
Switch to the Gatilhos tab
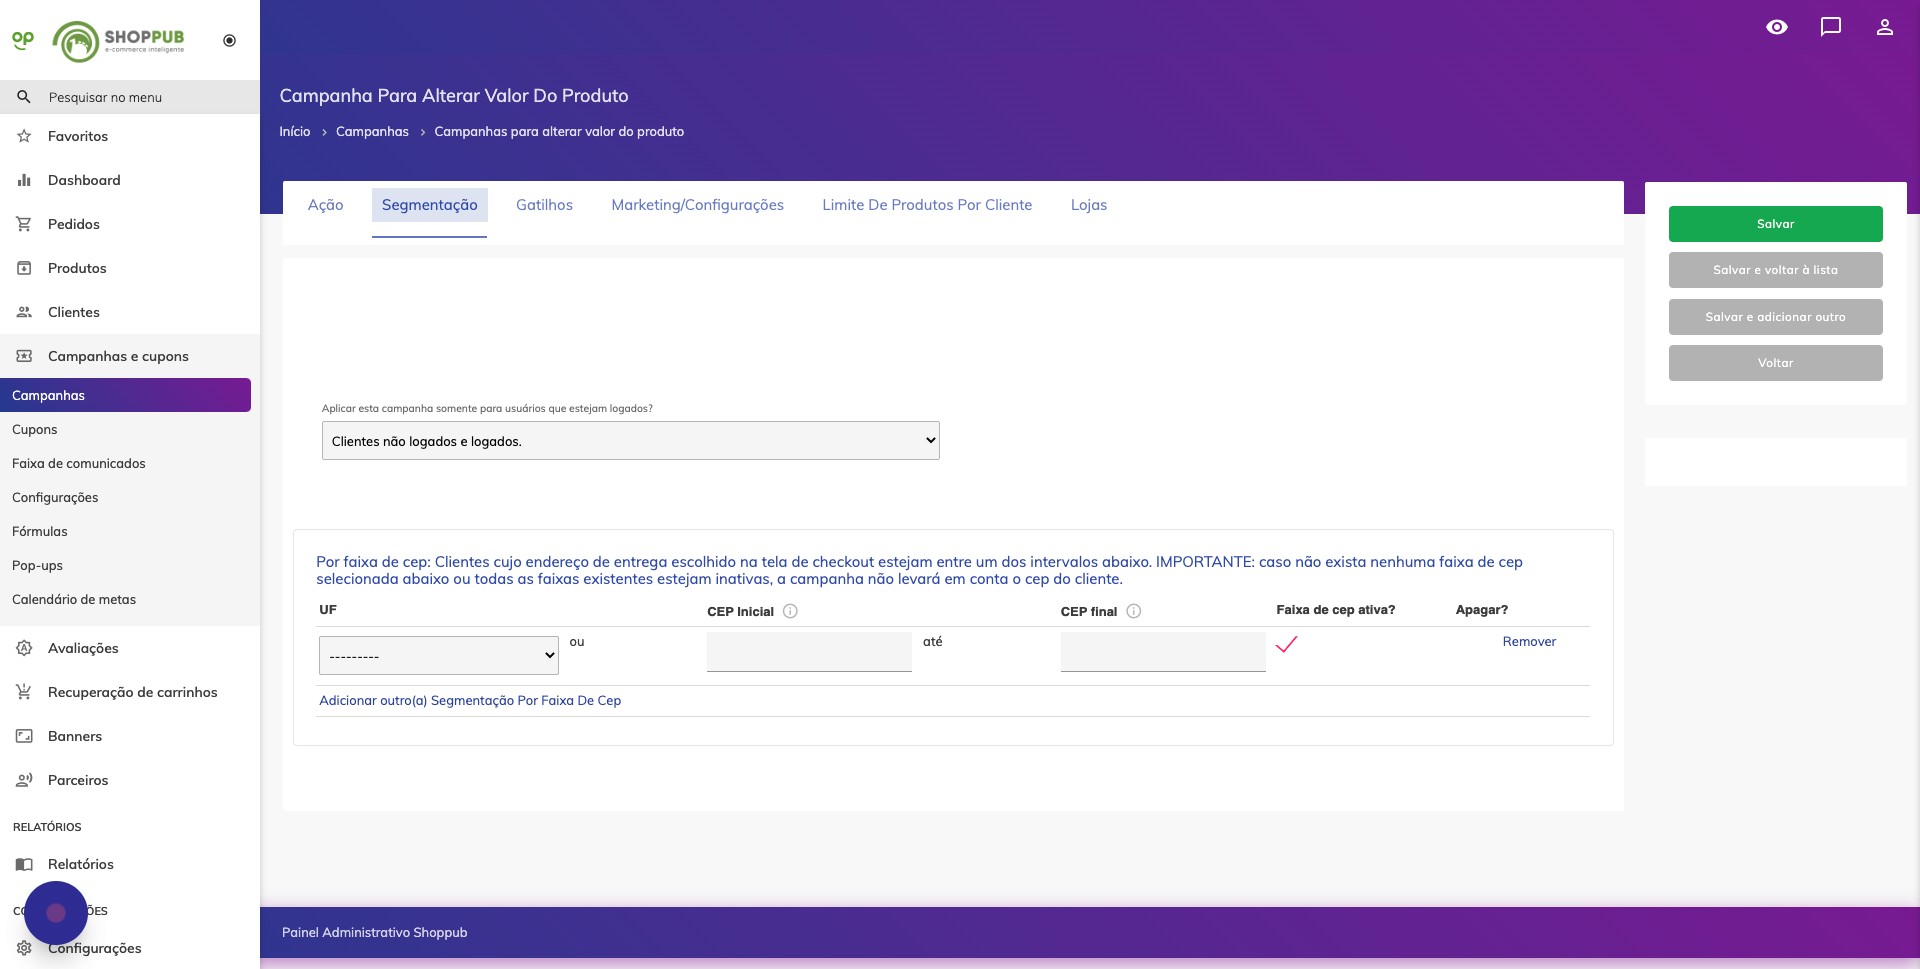pos(544,205)
